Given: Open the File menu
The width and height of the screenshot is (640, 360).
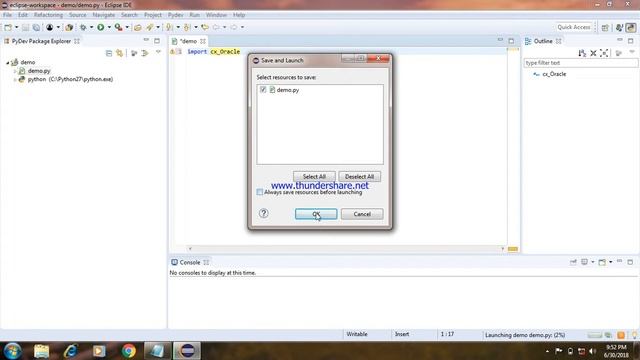Looking at the screenshot, I should (7, 15).
